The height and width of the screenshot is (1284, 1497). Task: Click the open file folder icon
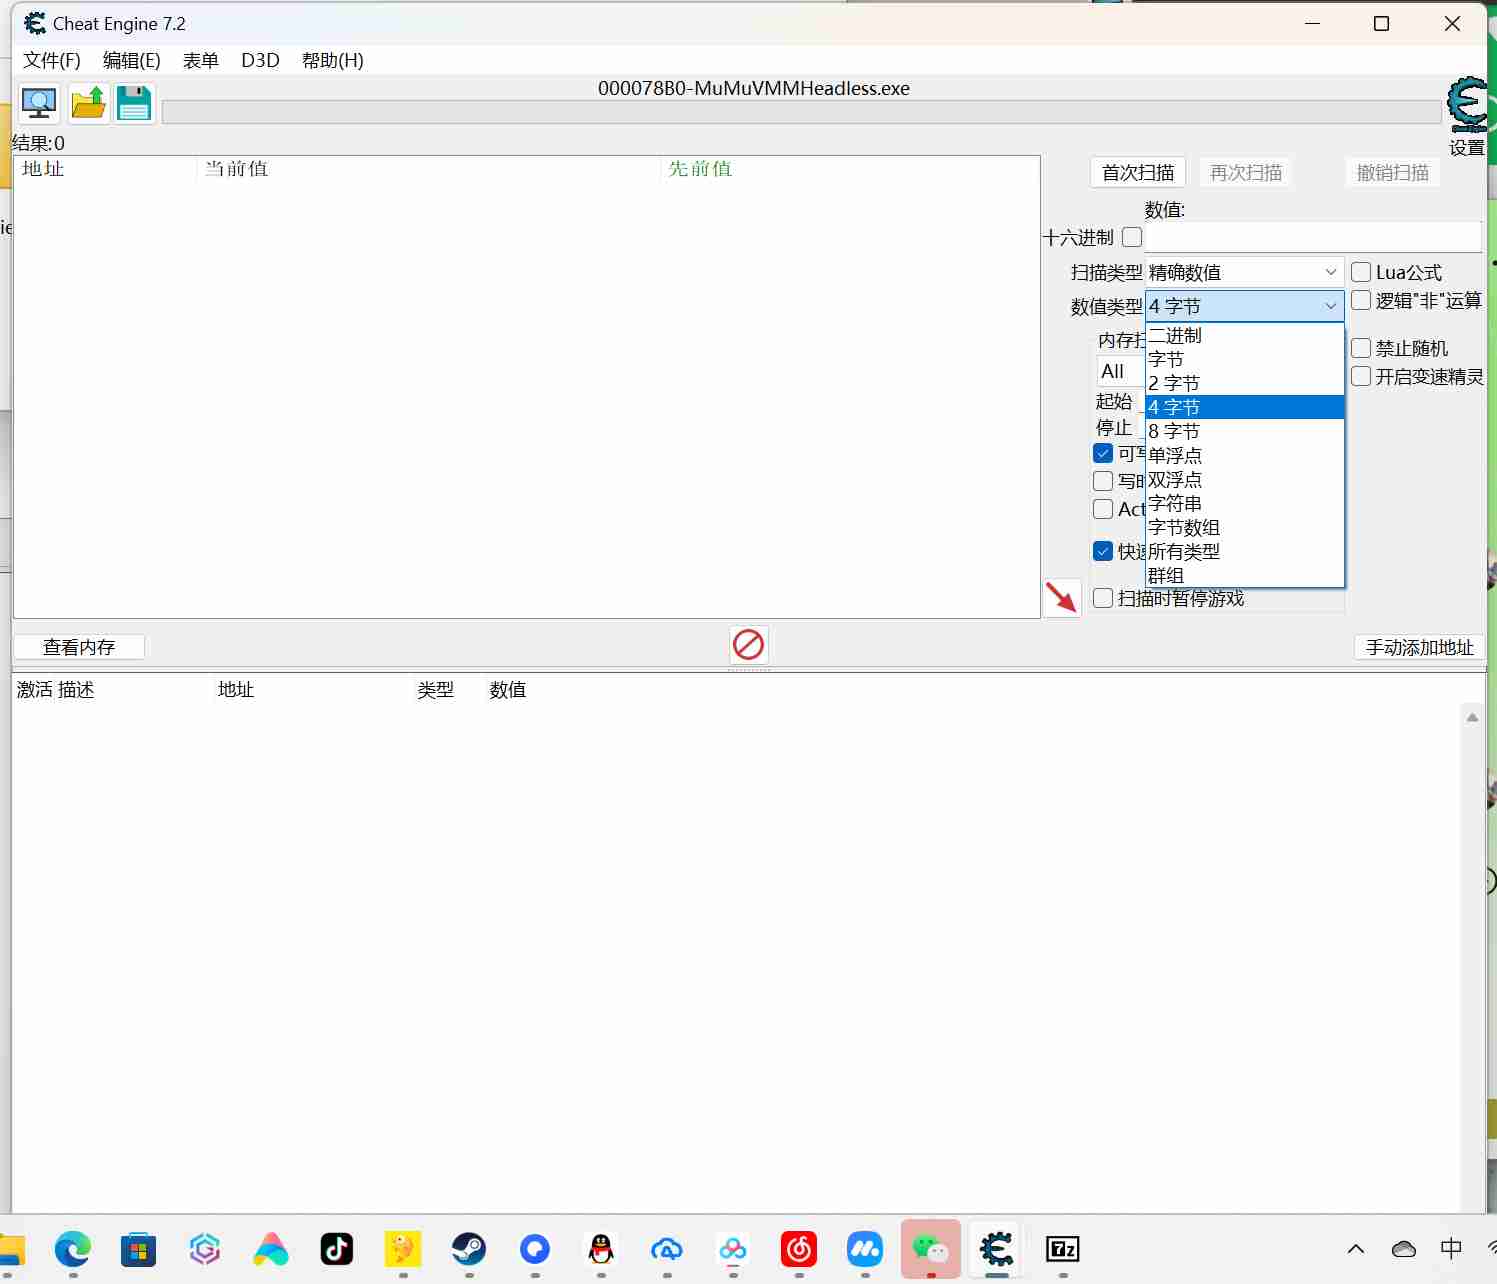point(88,104)
